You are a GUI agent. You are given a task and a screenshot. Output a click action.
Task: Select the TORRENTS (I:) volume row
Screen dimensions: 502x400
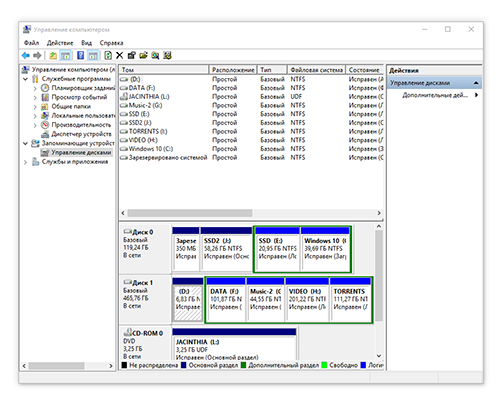point(148,131)
